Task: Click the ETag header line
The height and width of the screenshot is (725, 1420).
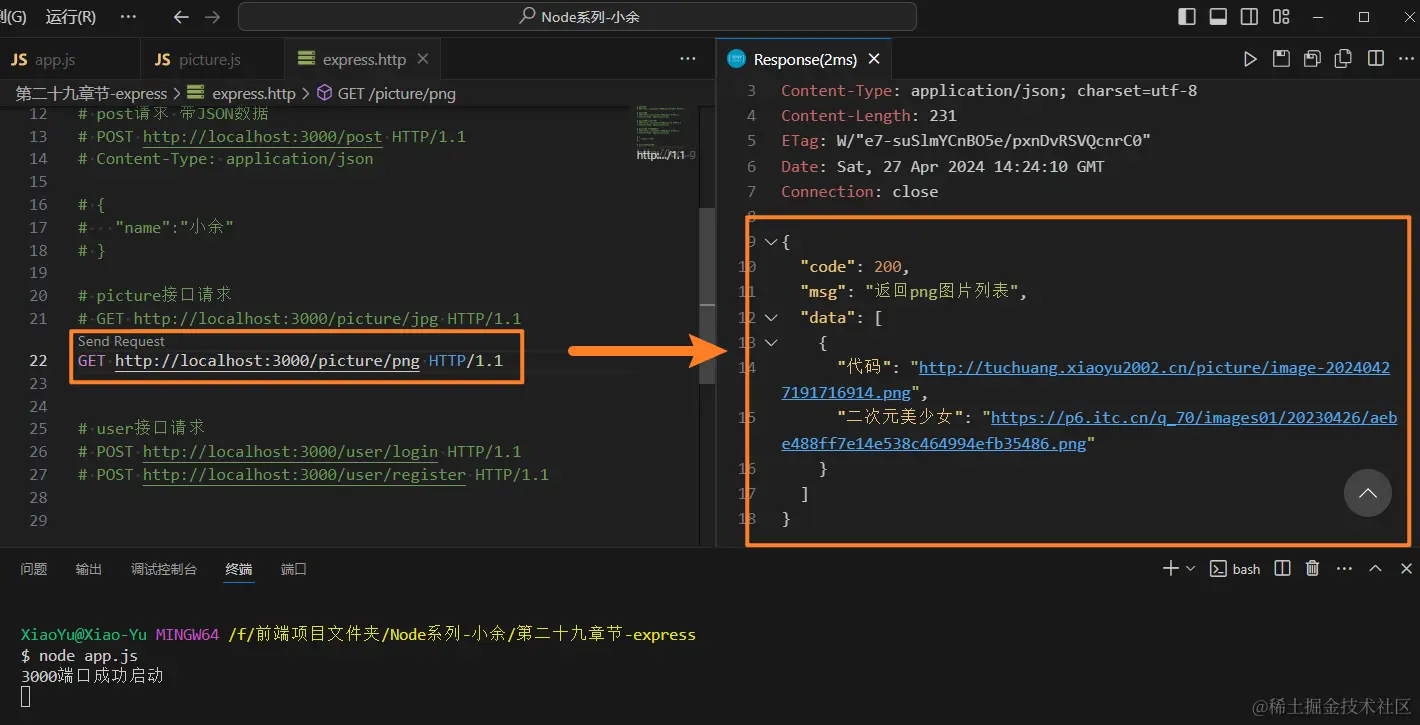Action: (x=966, y=141)
